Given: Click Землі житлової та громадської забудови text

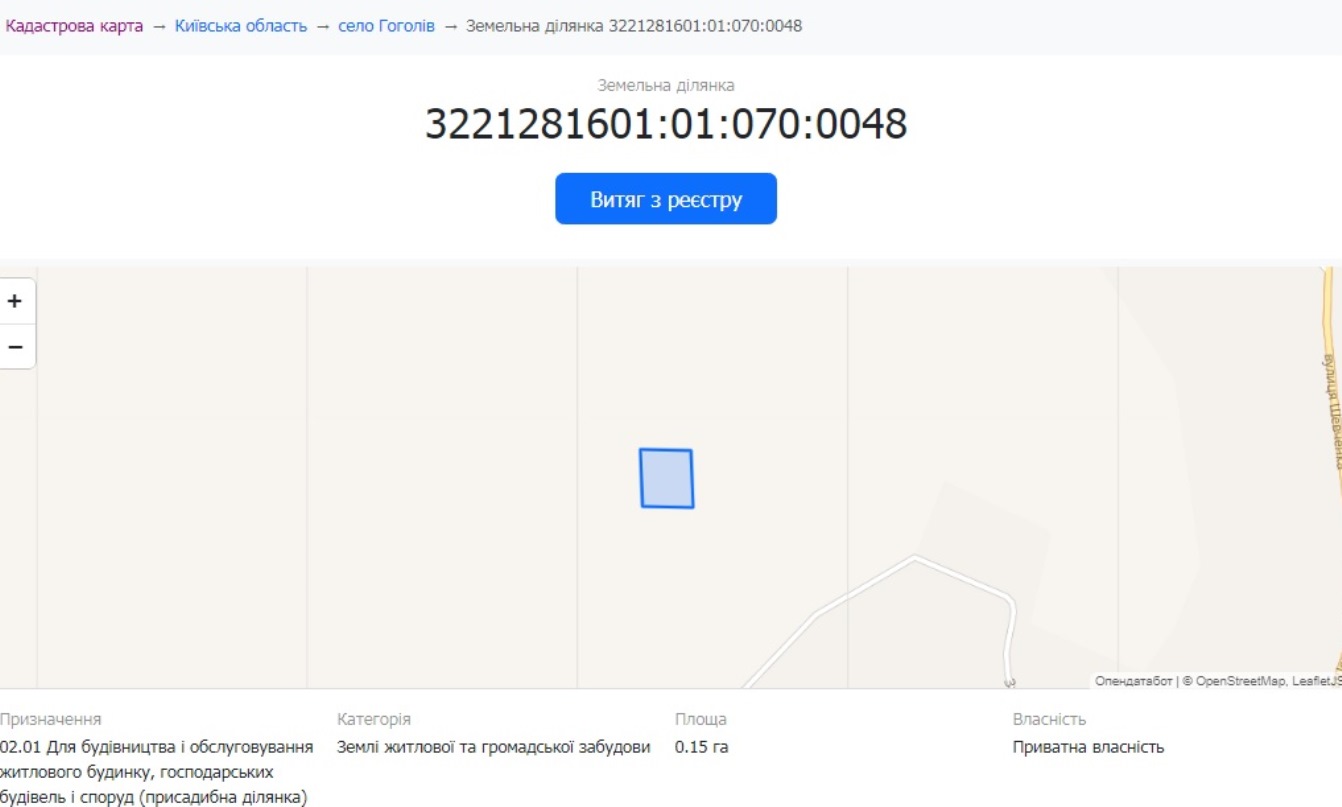Looking at the screenshot, I should [x=493, y=747].
